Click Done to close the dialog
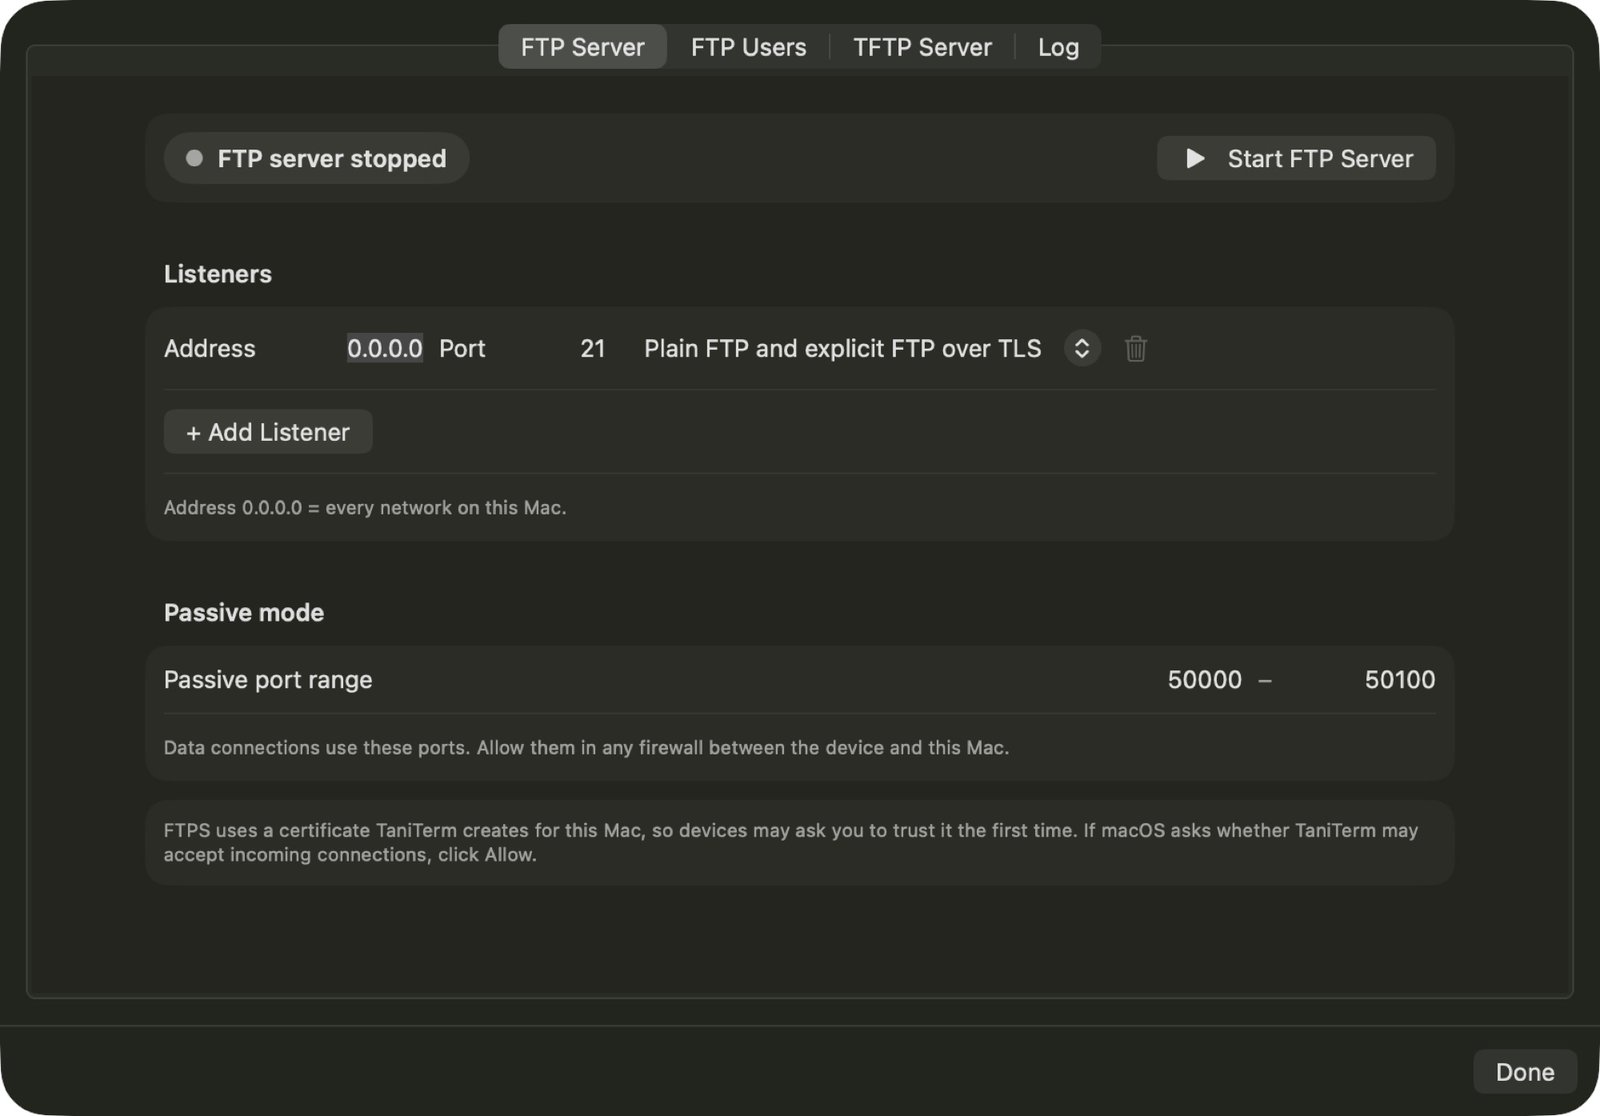Image resolution: width=1600 pixels, height=1116 pixels. point(1525,1072)
